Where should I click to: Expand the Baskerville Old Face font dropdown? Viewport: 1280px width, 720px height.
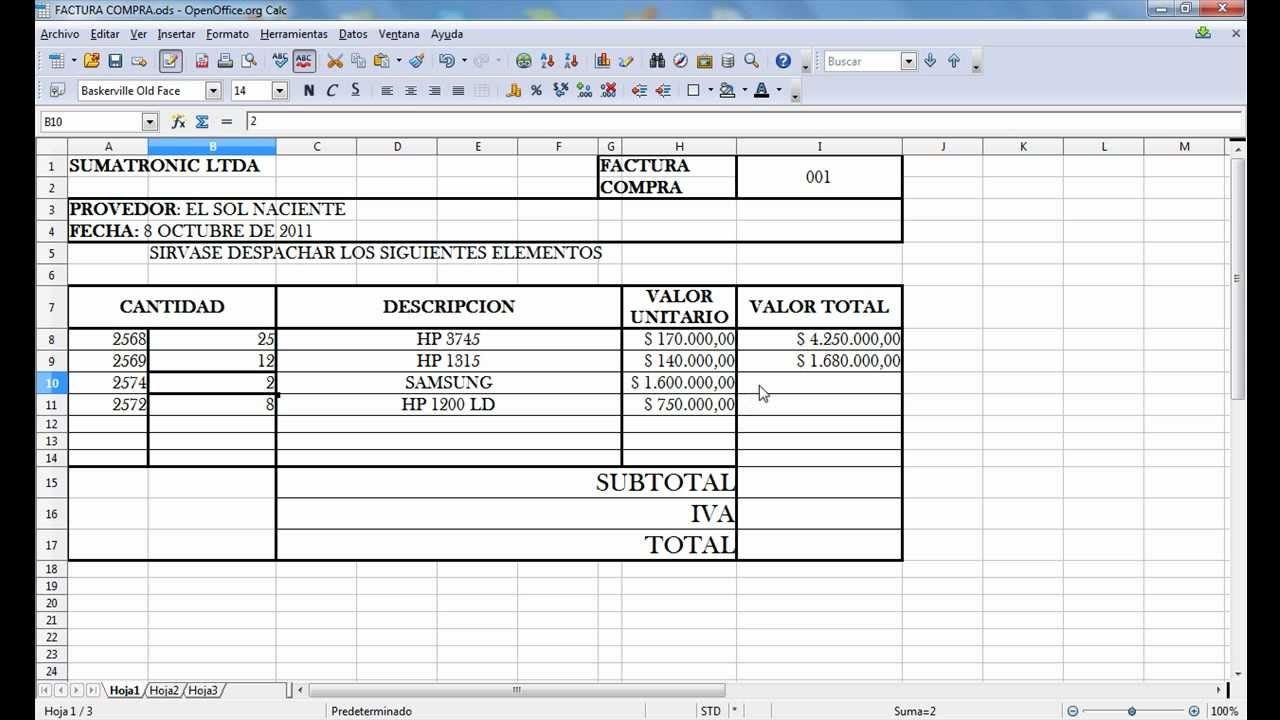coord(213,90)
